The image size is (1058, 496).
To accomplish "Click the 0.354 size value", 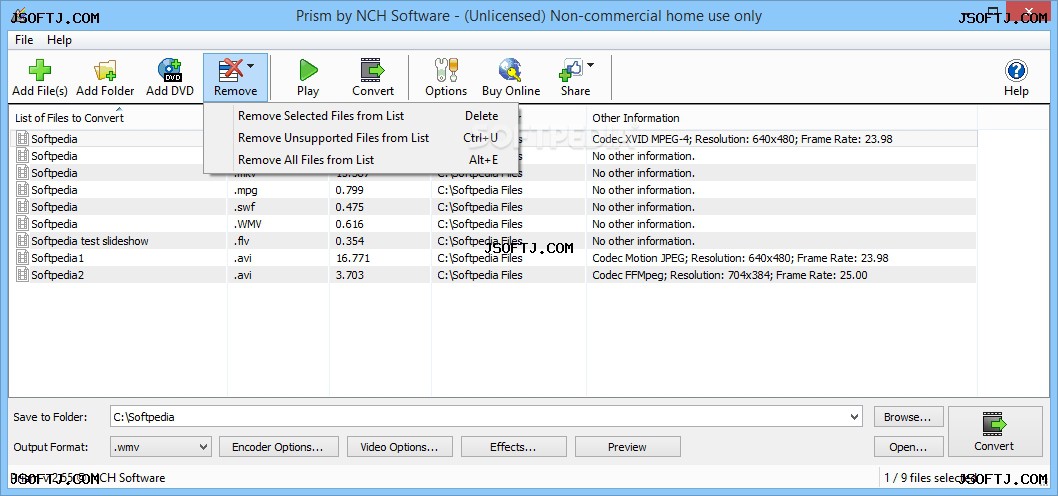I will coord(350,241).
